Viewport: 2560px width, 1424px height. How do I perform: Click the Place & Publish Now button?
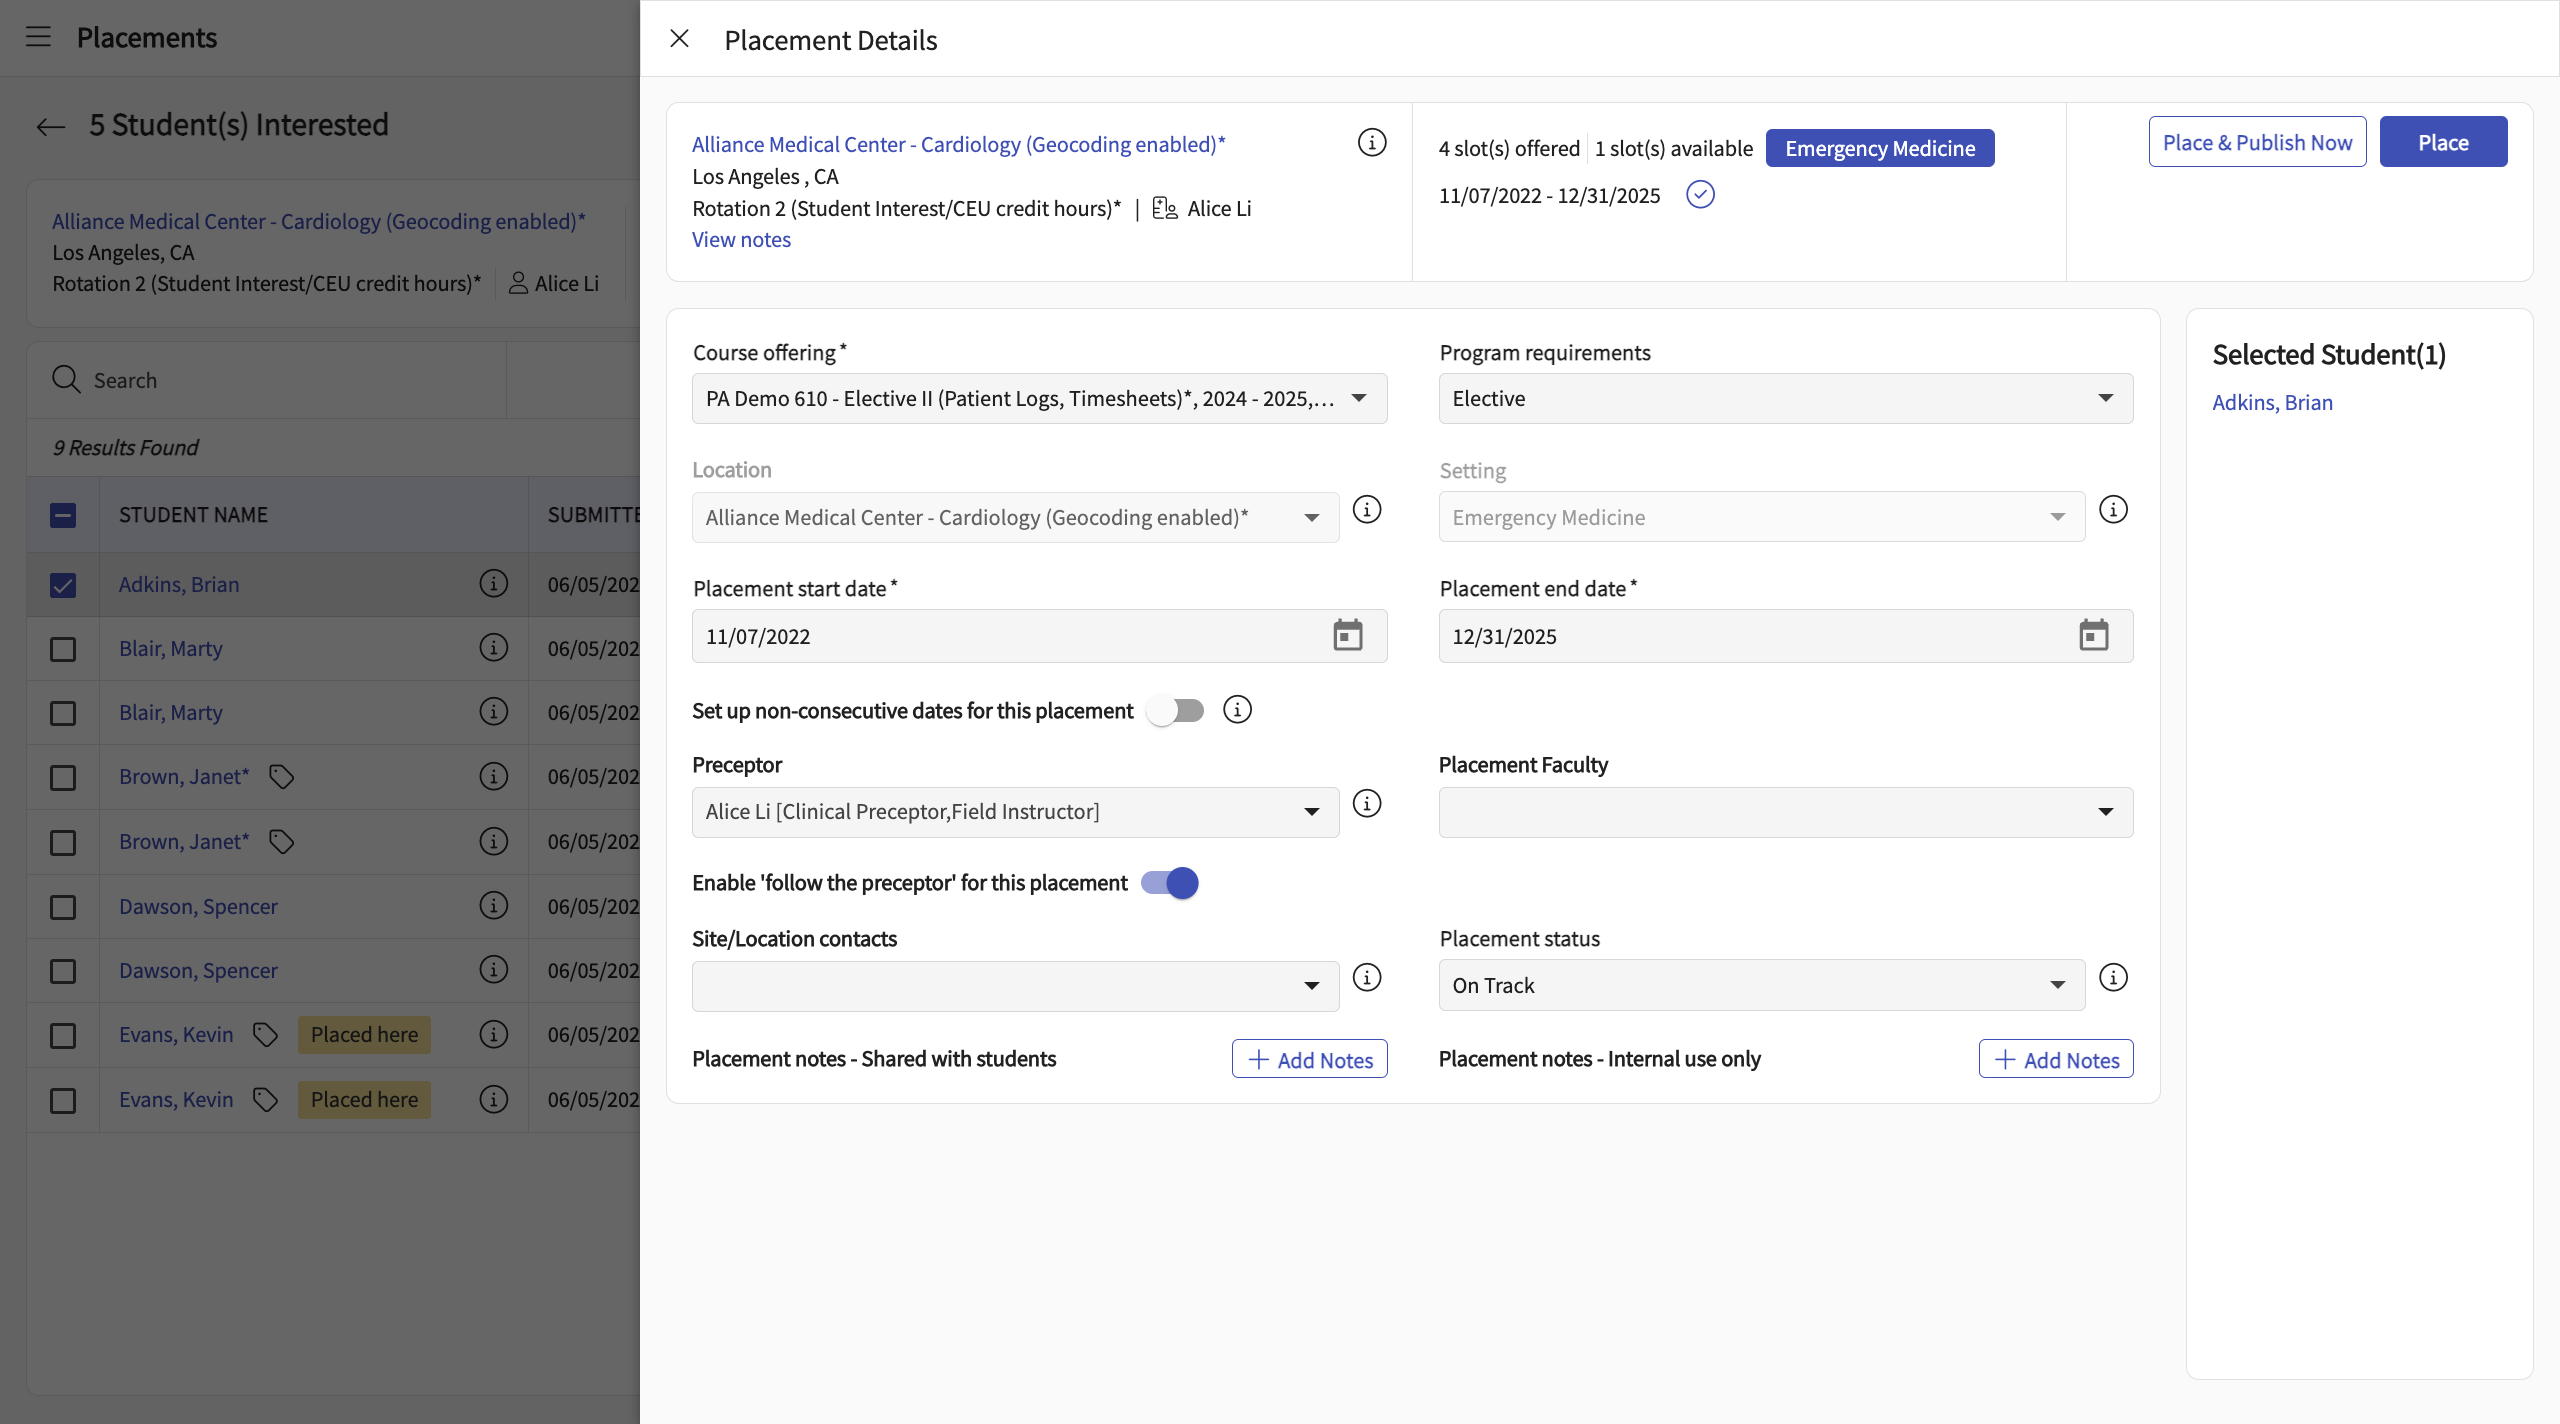click(x=2257, y=142)
